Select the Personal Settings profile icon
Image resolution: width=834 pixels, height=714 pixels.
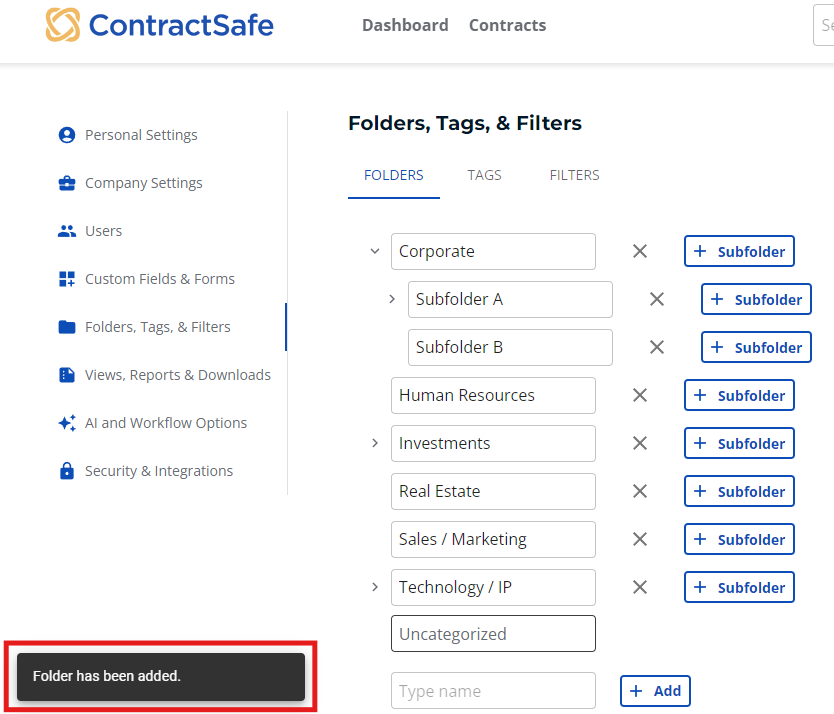click(65, 134)
